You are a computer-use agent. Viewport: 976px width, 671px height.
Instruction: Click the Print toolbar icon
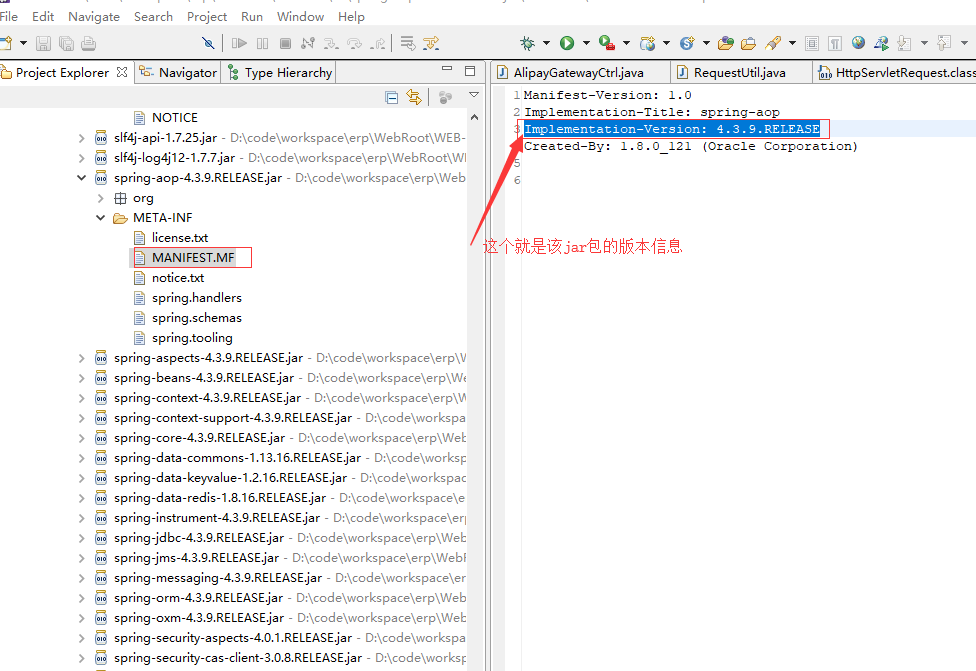pos(87,43)
